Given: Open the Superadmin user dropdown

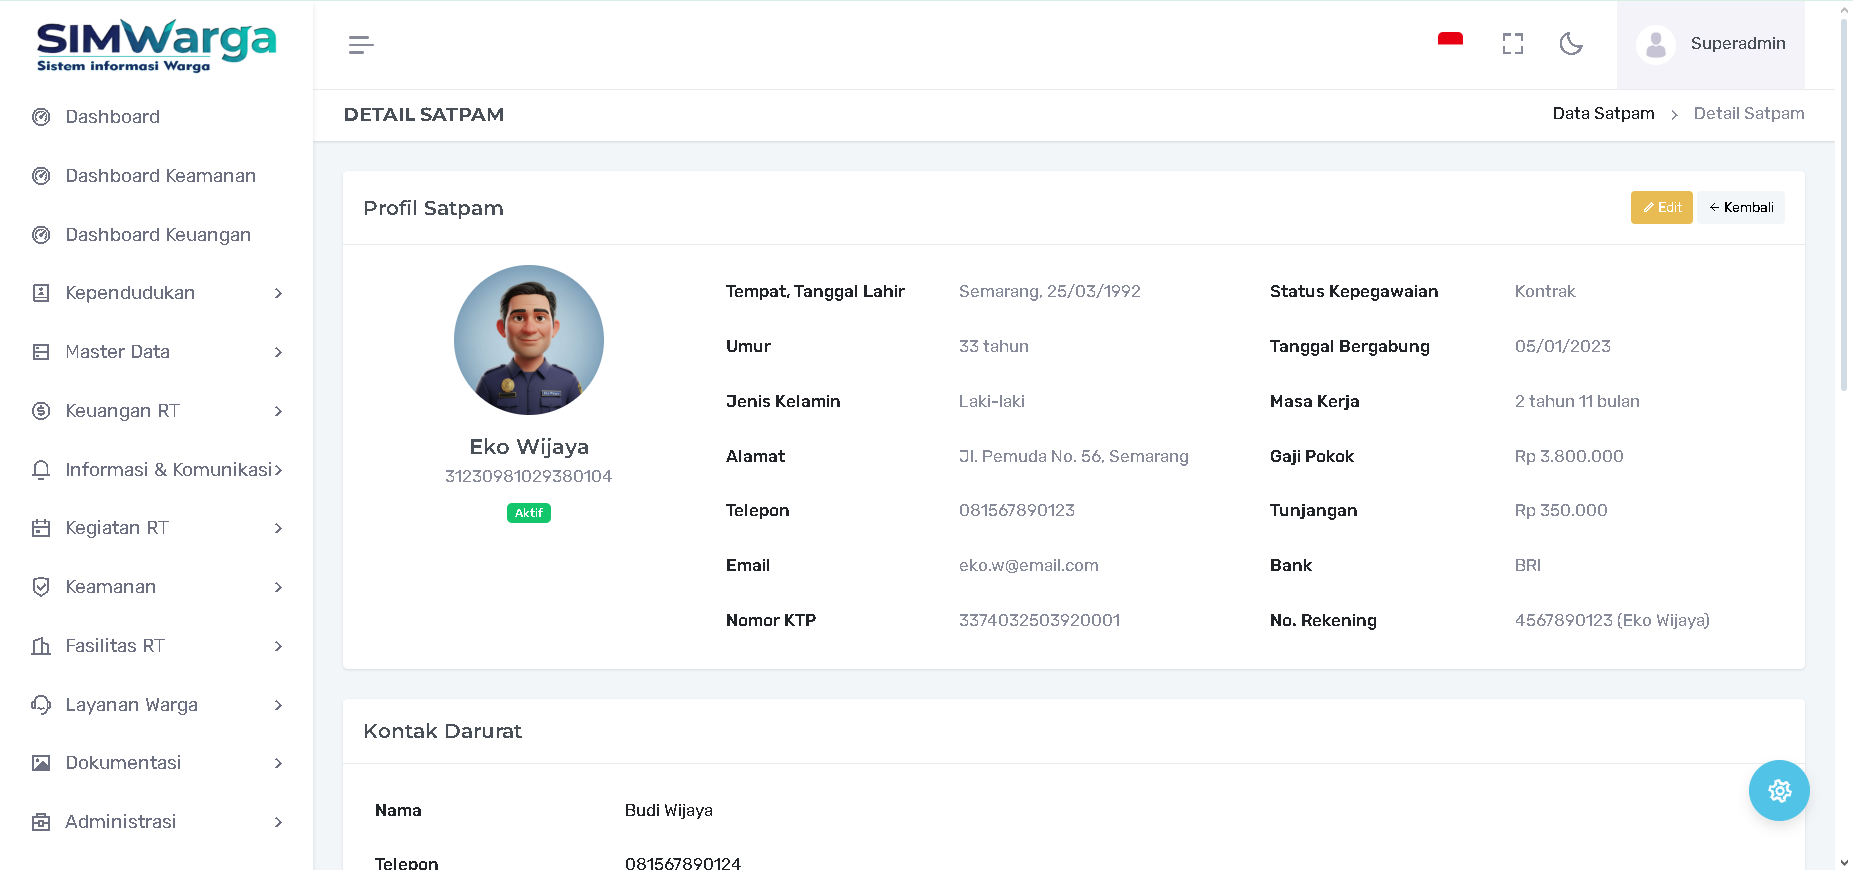Looking at the screenshot, I should [x=1710, y=44].
